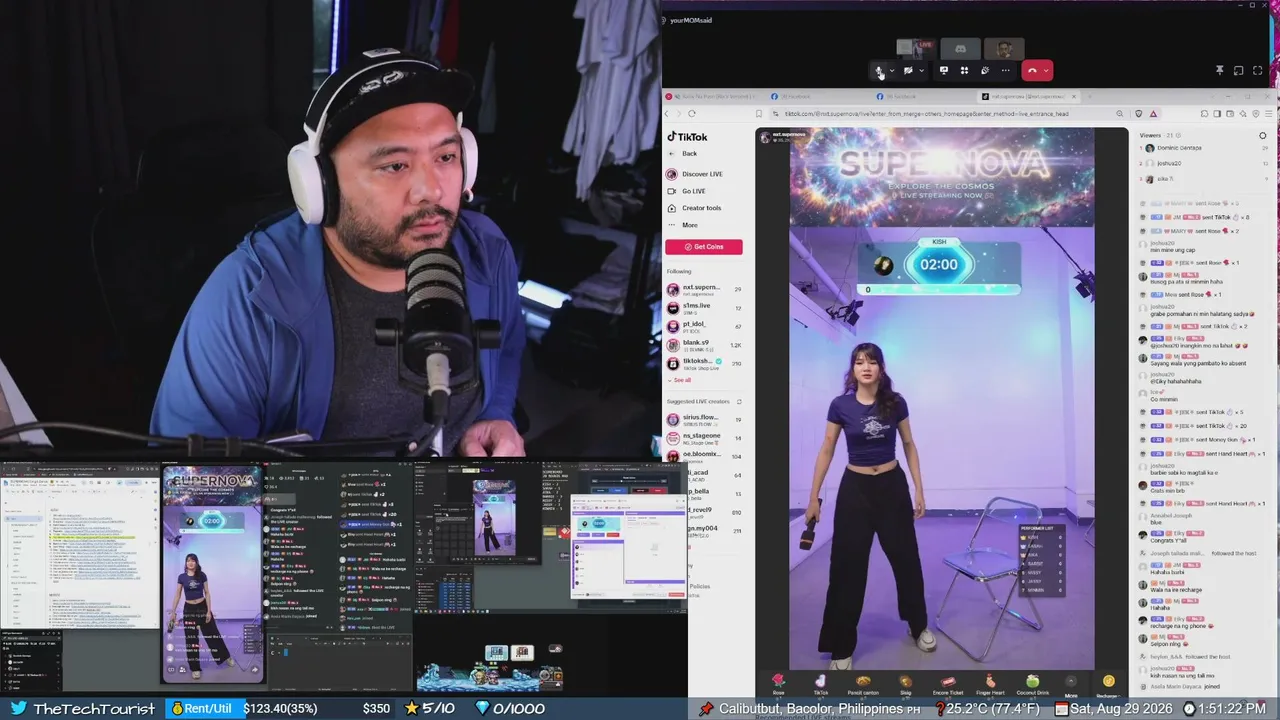The height and width of the screenshot is (720, 1280).
Task: Open the ns_stageone suggested creator
Action: (704, 438)
